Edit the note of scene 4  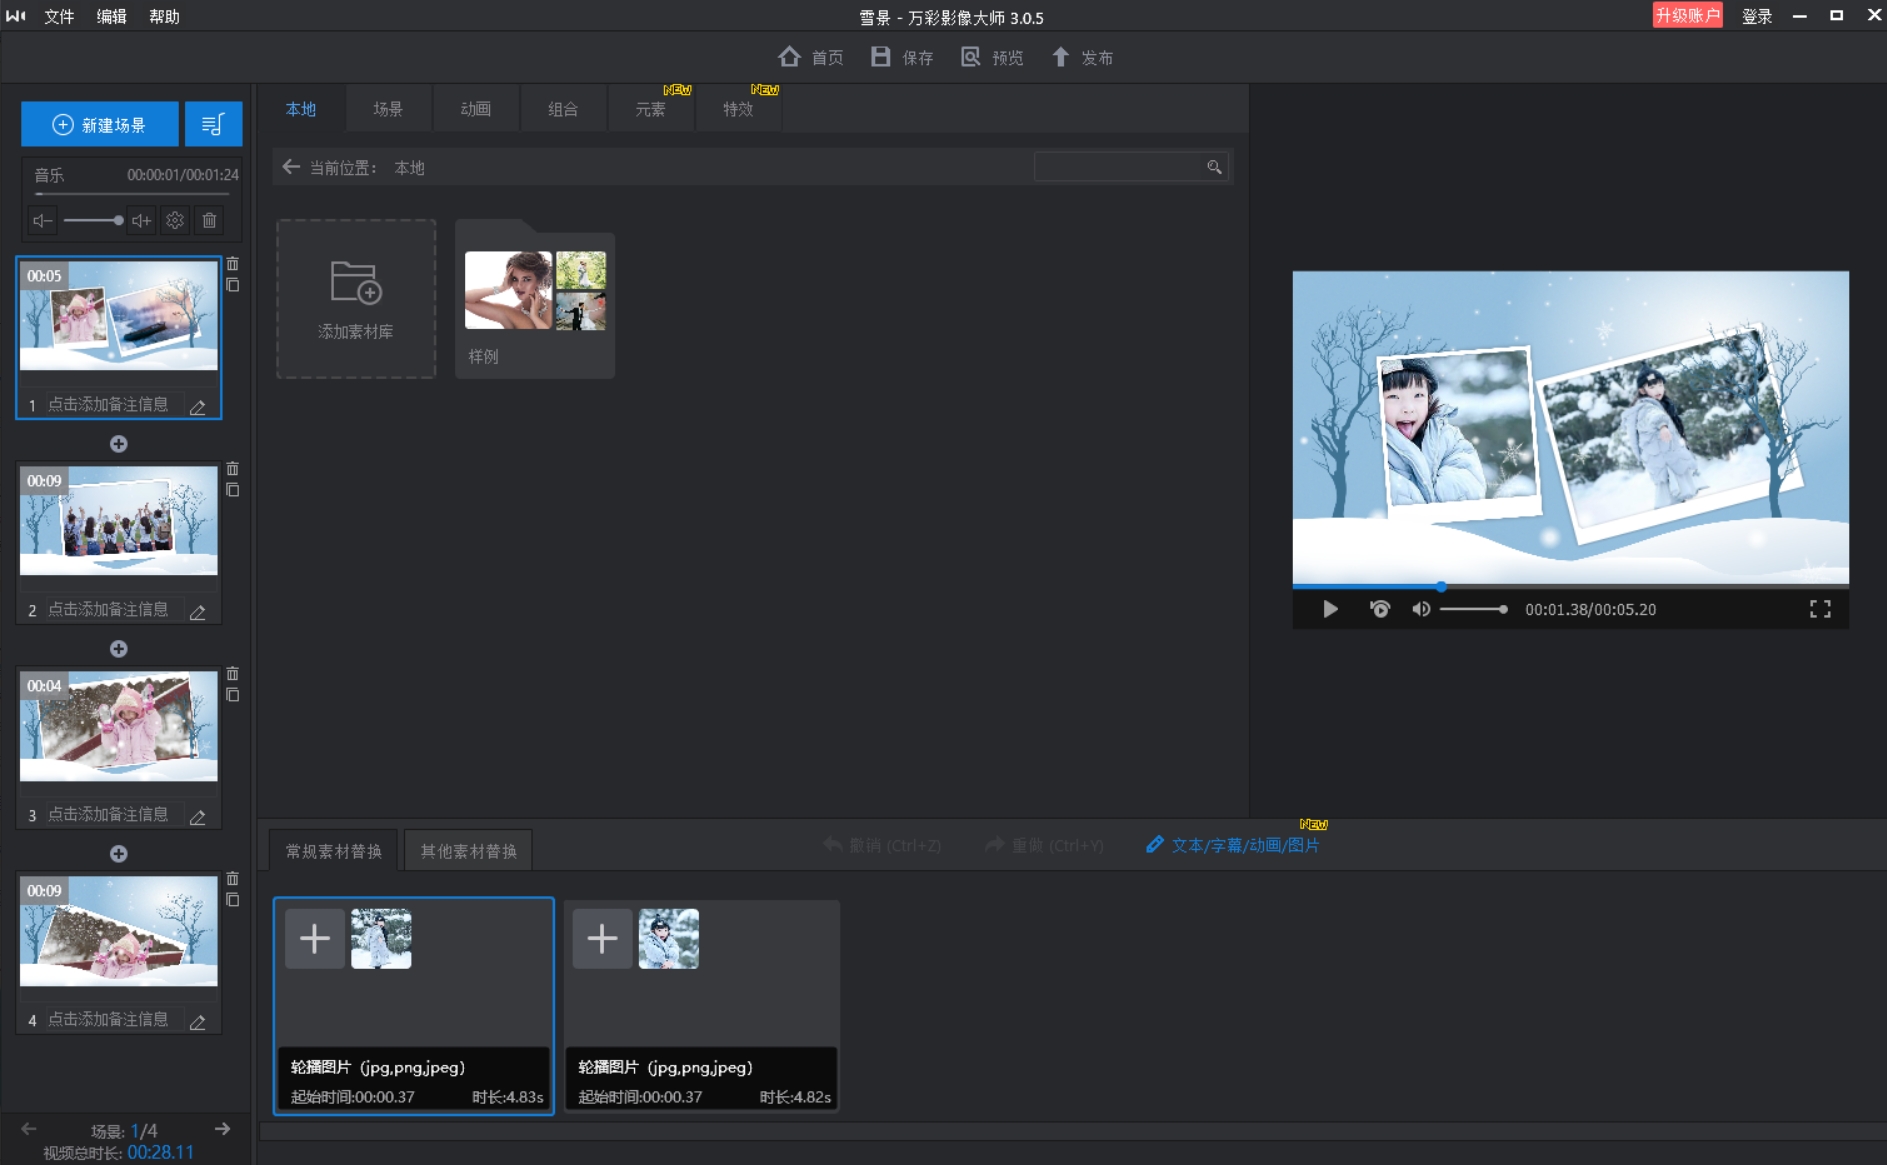tap(198, 1021)
